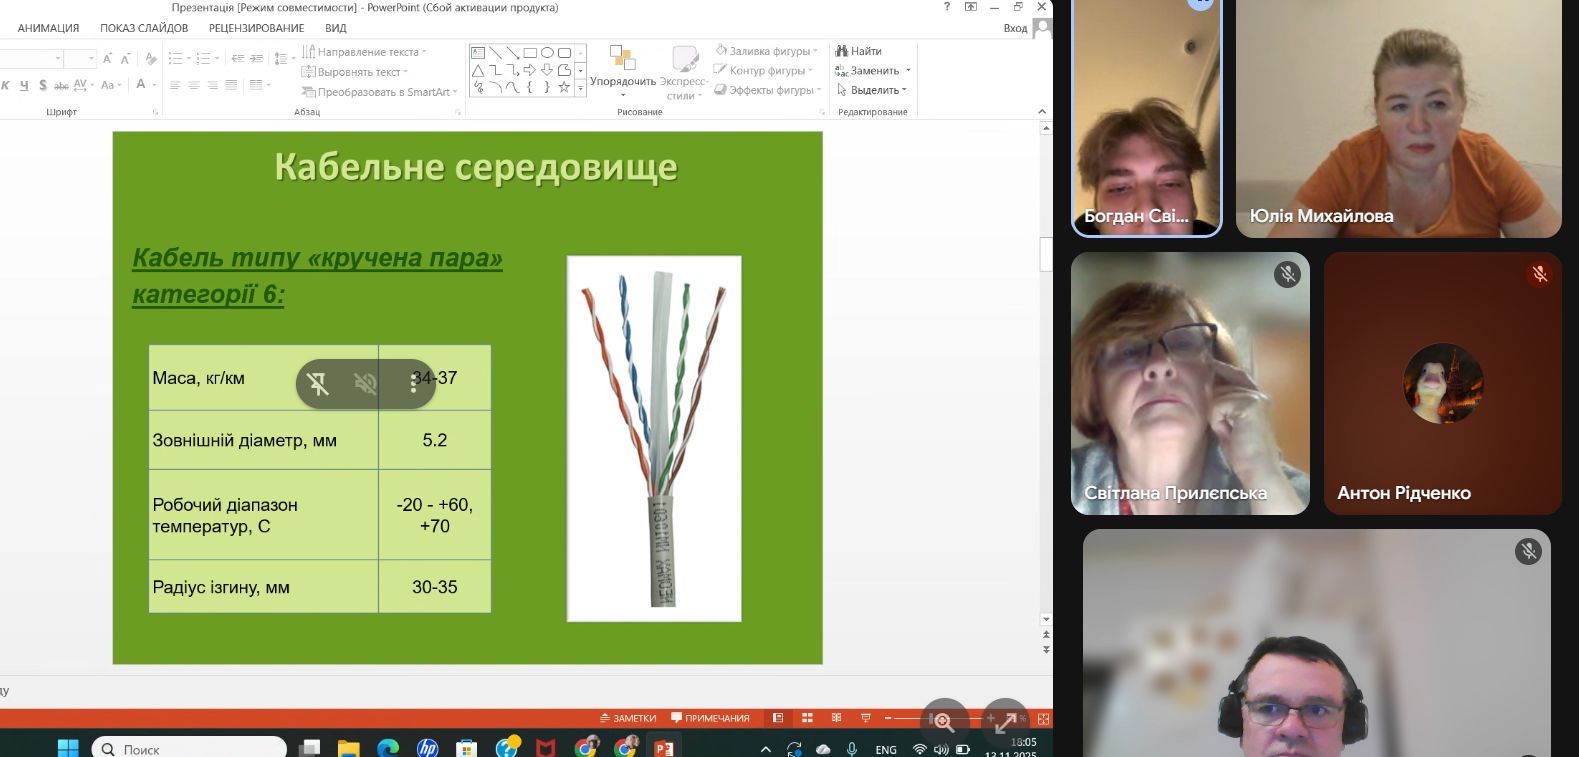Click the unpin icon on overlay
This screenshot has height=757, width=1579.
[319, 384]
